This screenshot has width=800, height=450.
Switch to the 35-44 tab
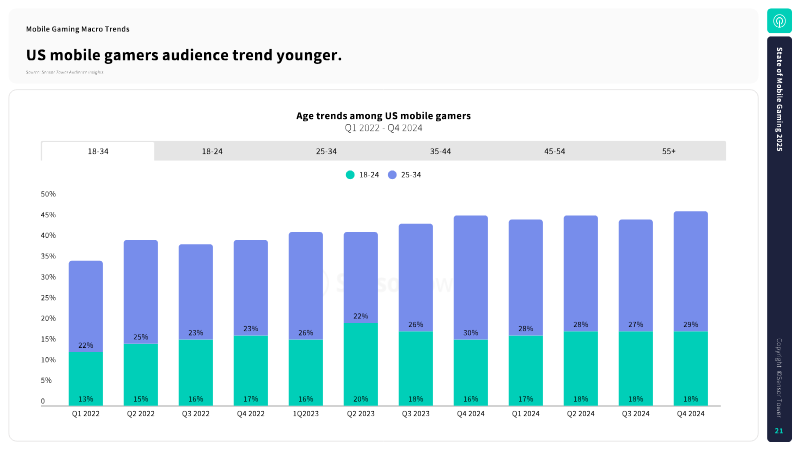coord(440,152)
